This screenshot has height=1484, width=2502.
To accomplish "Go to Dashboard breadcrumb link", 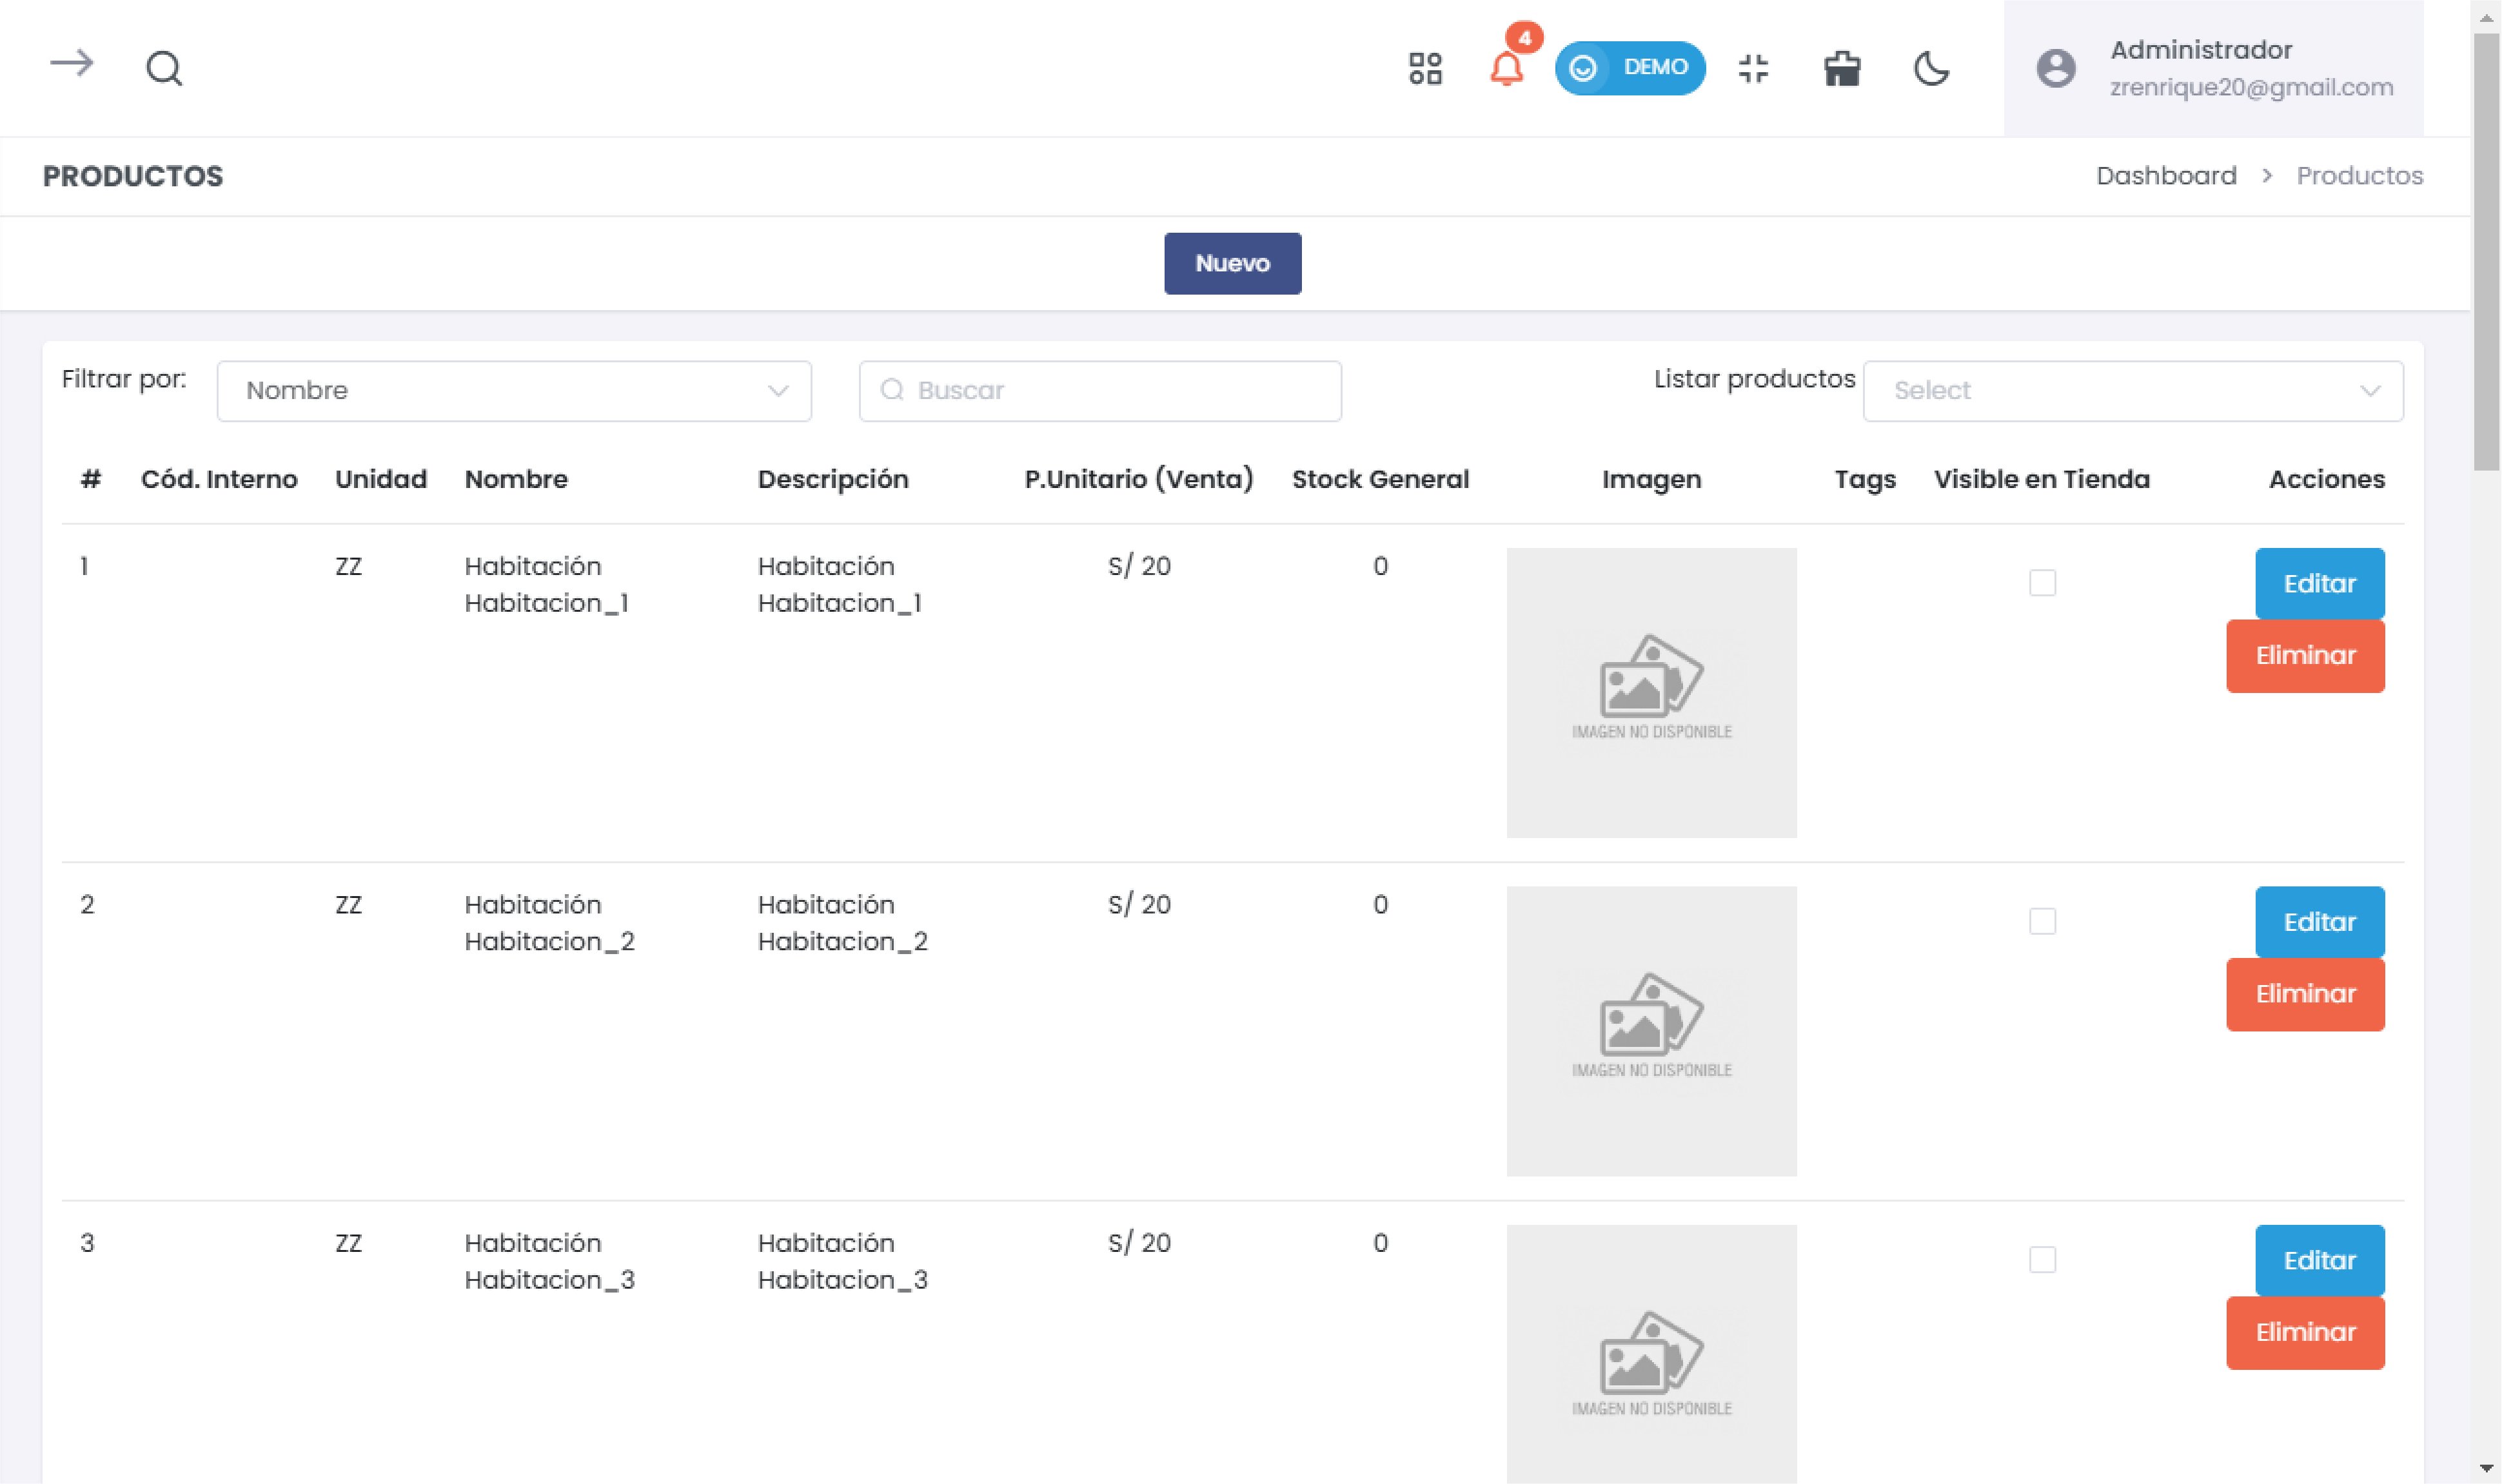I will [x=2166, y=176].
